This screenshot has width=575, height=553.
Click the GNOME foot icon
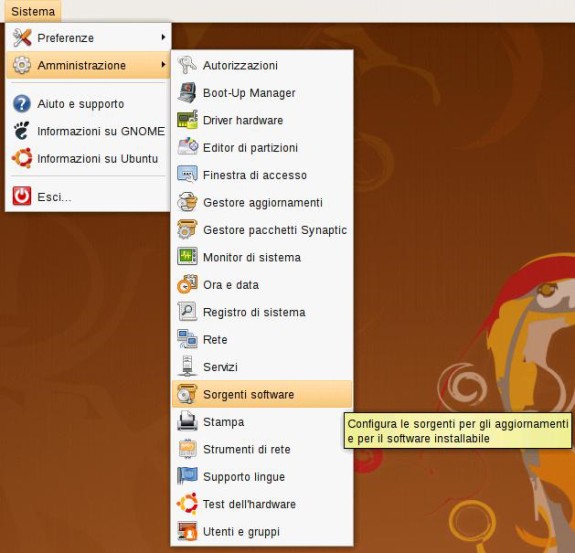21,131
